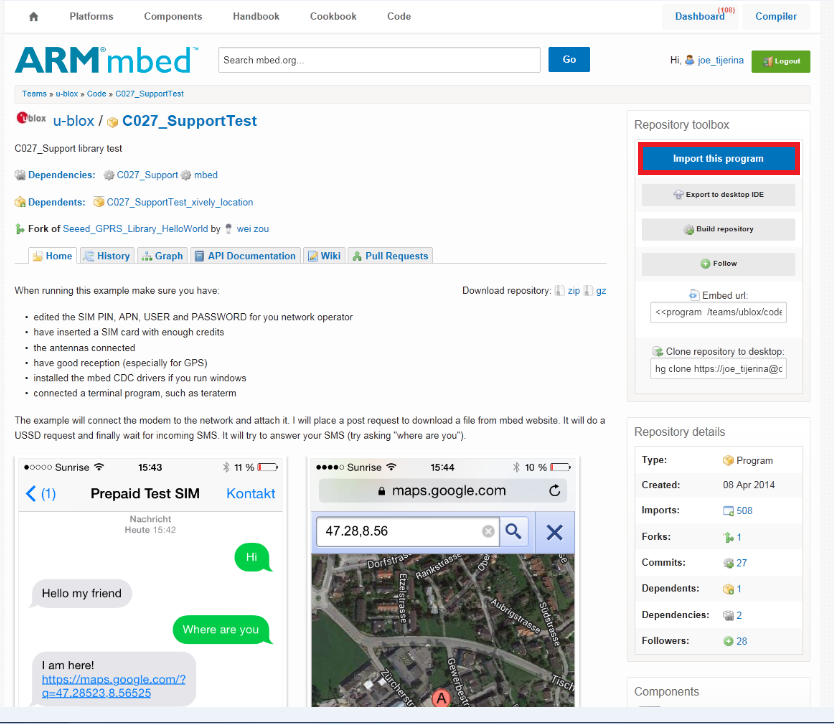
Task: Download the repository as zip
Action: 573,290
